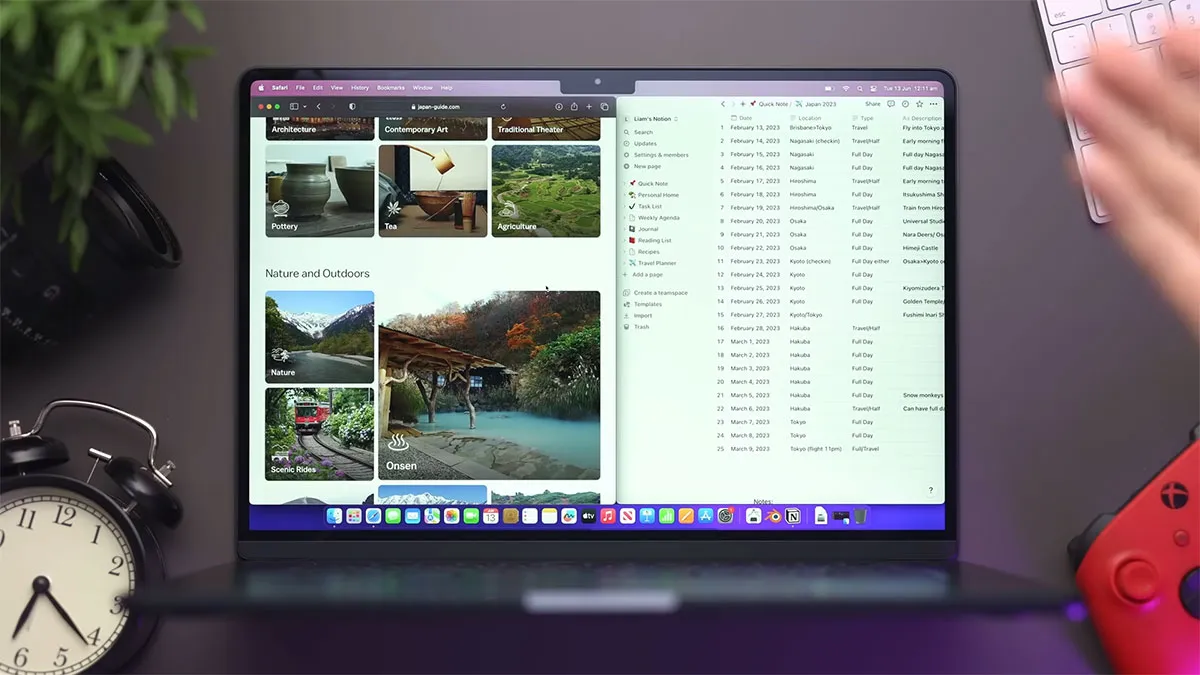1200x675 pixels.
Task: Click the Notion help question mark button
Action: 931,490
